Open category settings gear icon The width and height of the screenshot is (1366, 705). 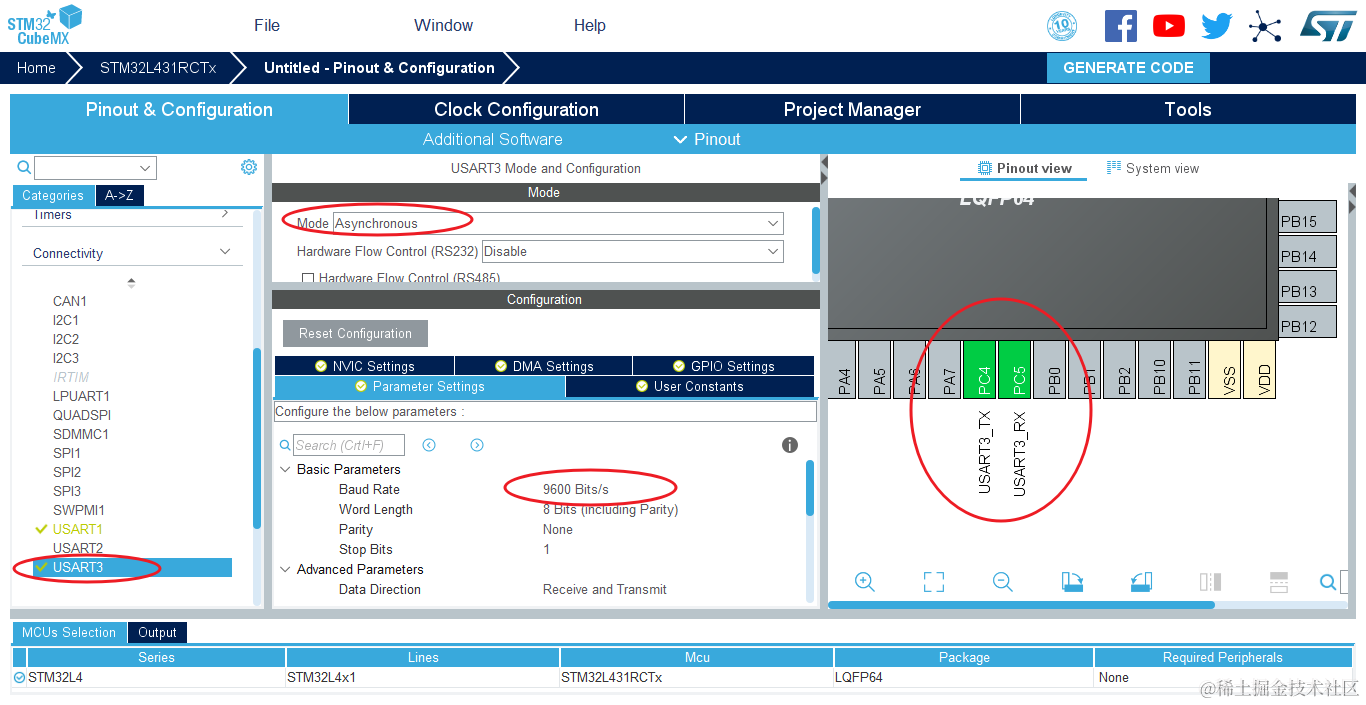click(249, 167)
